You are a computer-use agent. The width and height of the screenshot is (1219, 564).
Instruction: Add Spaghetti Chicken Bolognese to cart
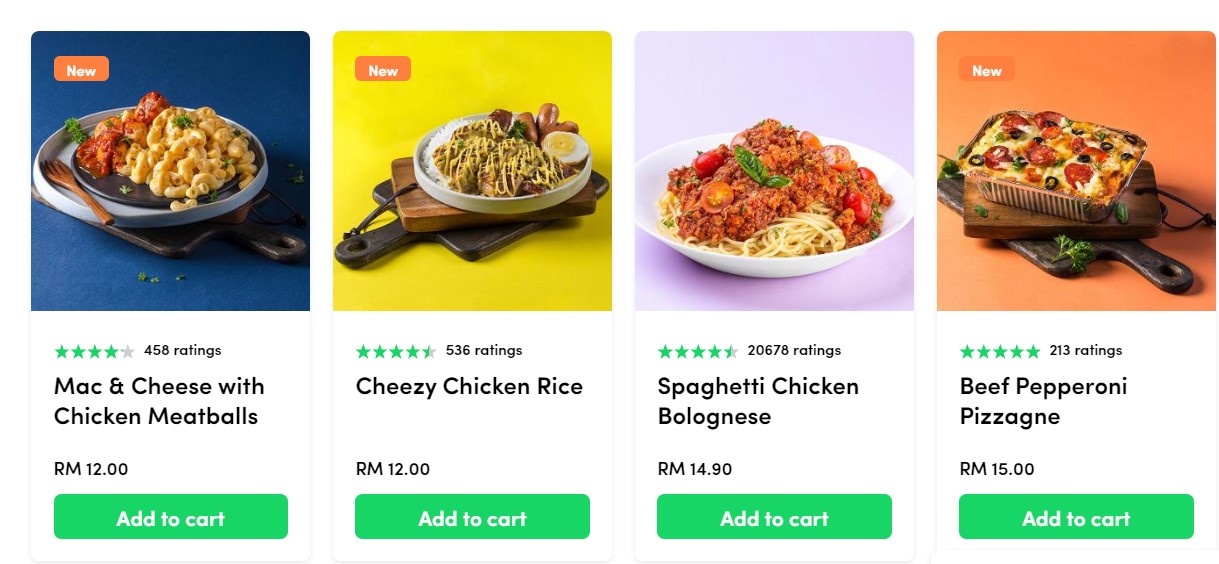point(774,517)
